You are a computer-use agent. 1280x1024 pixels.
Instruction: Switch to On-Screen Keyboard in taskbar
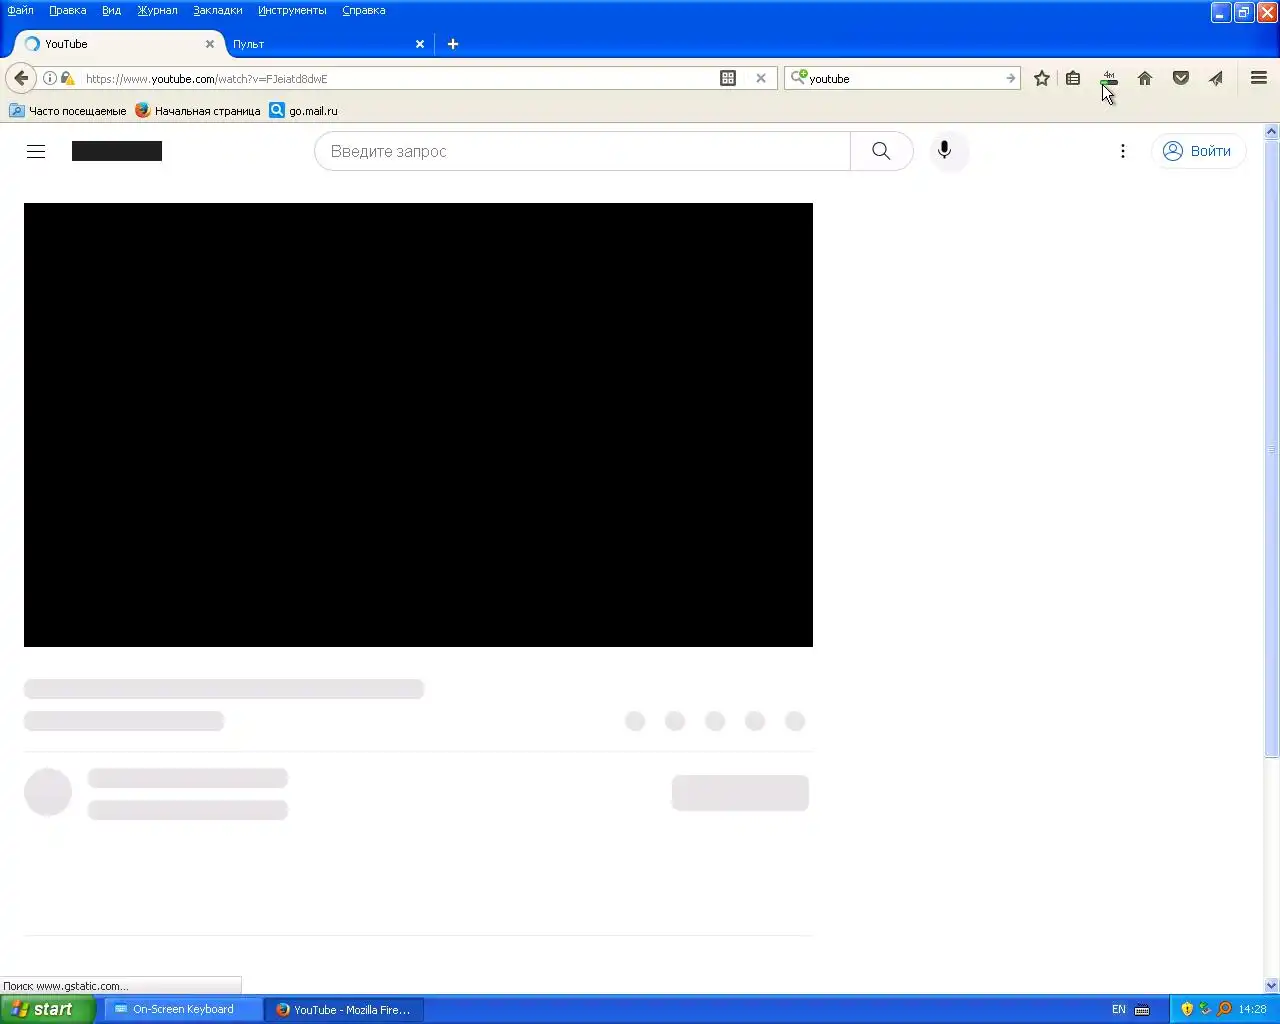(183, 1009)
